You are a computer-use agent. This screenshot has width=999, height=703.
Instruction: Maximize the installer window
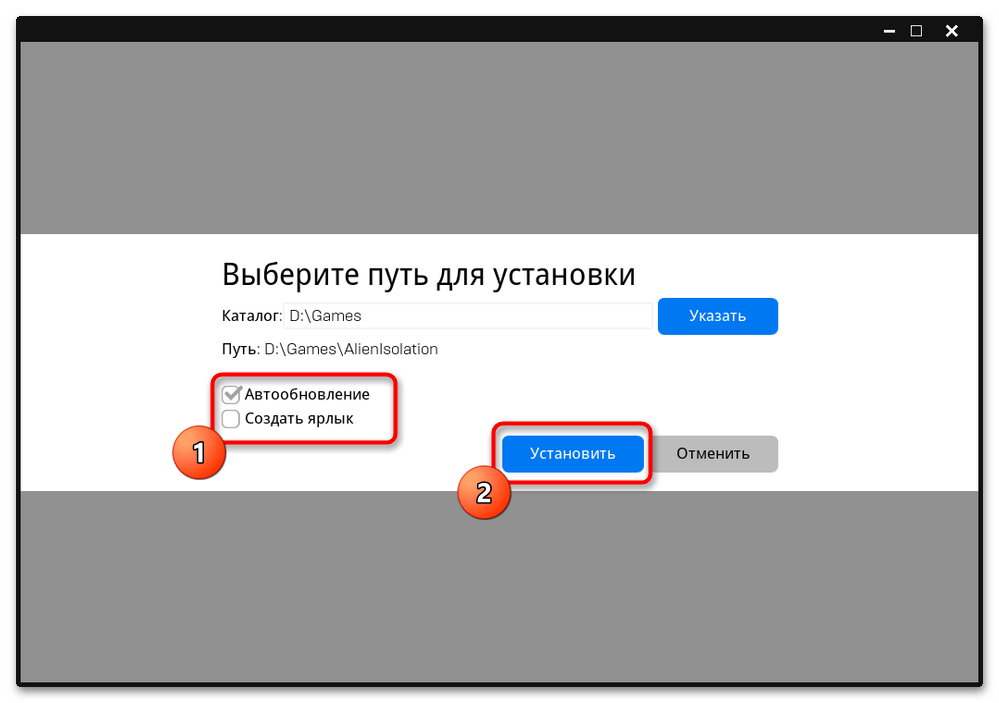tap(916, 31)
